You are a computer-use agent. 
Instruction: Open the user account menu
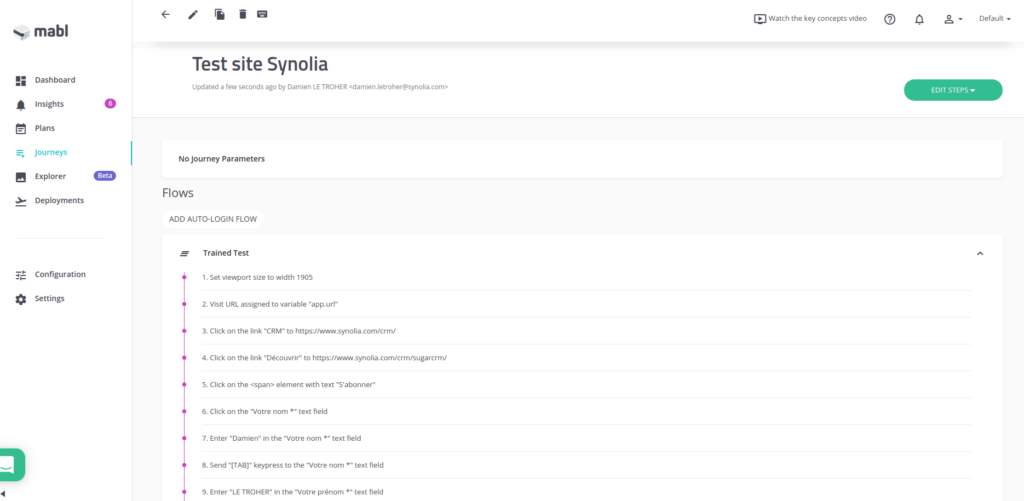(x=953, y=19)
